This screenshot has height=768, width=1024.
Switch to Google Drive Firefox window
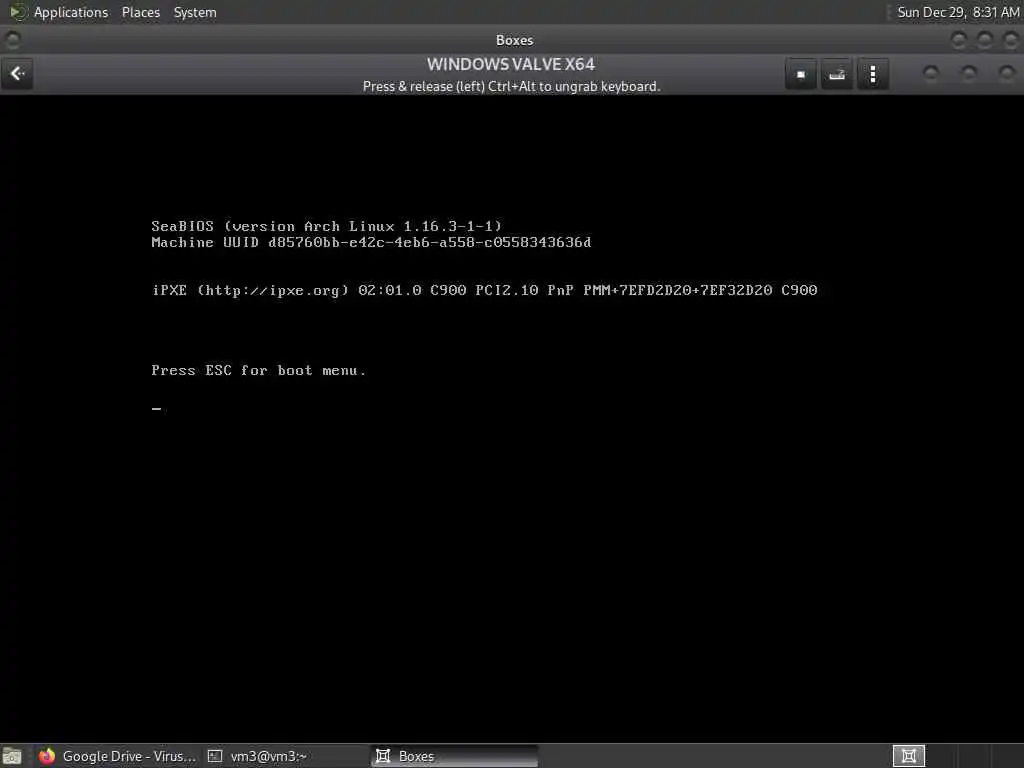point(118,756)
